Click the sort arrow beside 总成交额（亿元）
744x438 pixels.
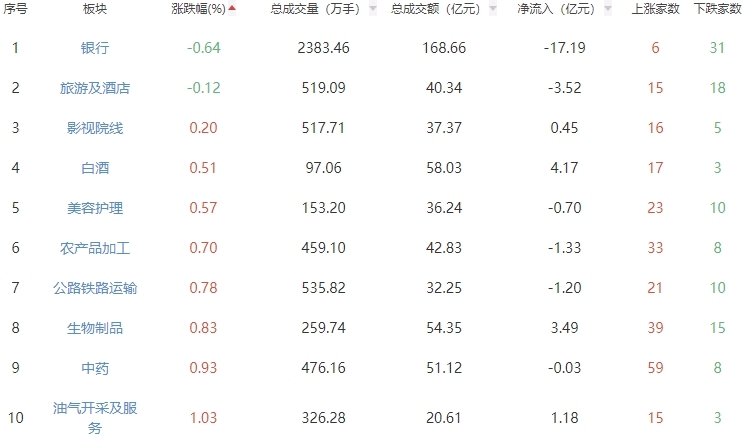click(x=492, y=9)
